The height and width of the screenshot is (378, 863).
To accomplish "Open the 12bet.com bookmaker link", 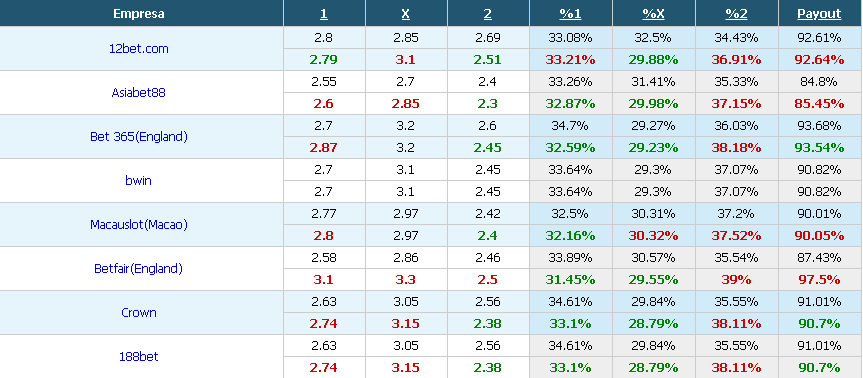I will pyautogui.click(x=139, y=48).
